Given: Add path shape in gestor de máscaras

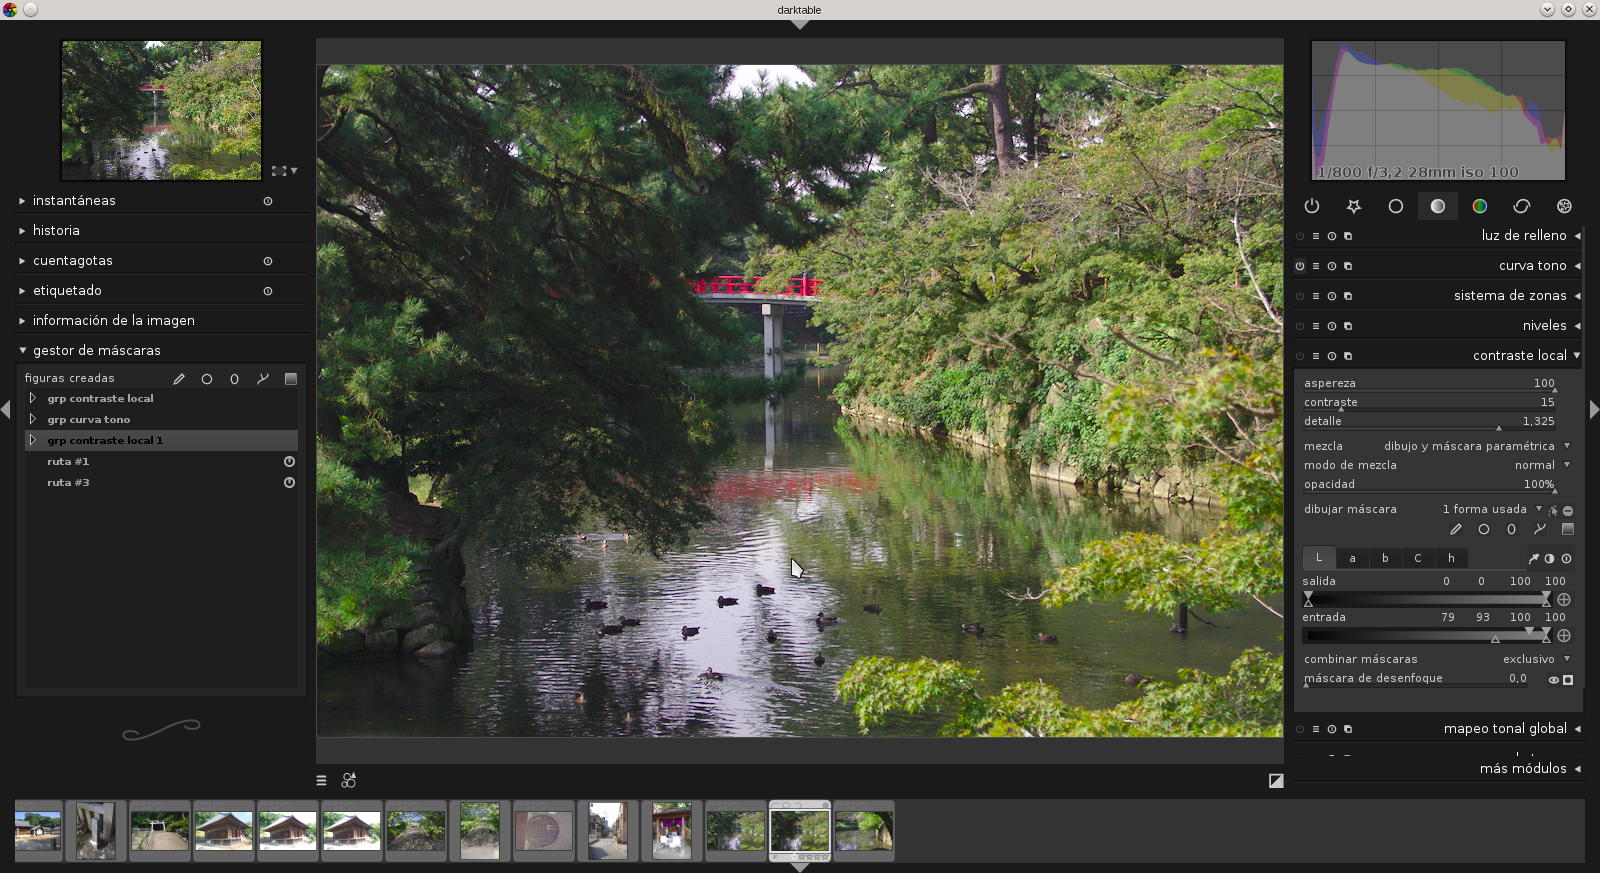Looking at the screenshot, I should tap(263, 379).
